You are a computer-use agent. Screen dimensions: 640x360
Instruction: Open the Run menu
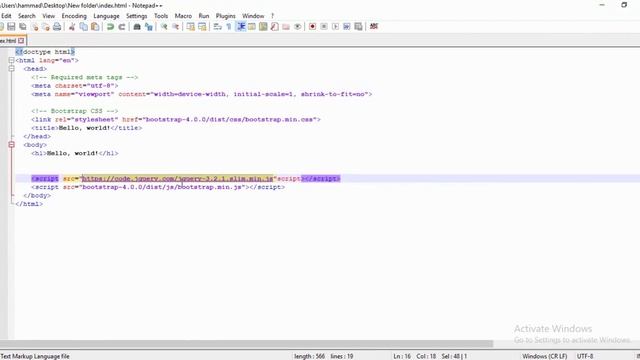[x=204, y=16]
